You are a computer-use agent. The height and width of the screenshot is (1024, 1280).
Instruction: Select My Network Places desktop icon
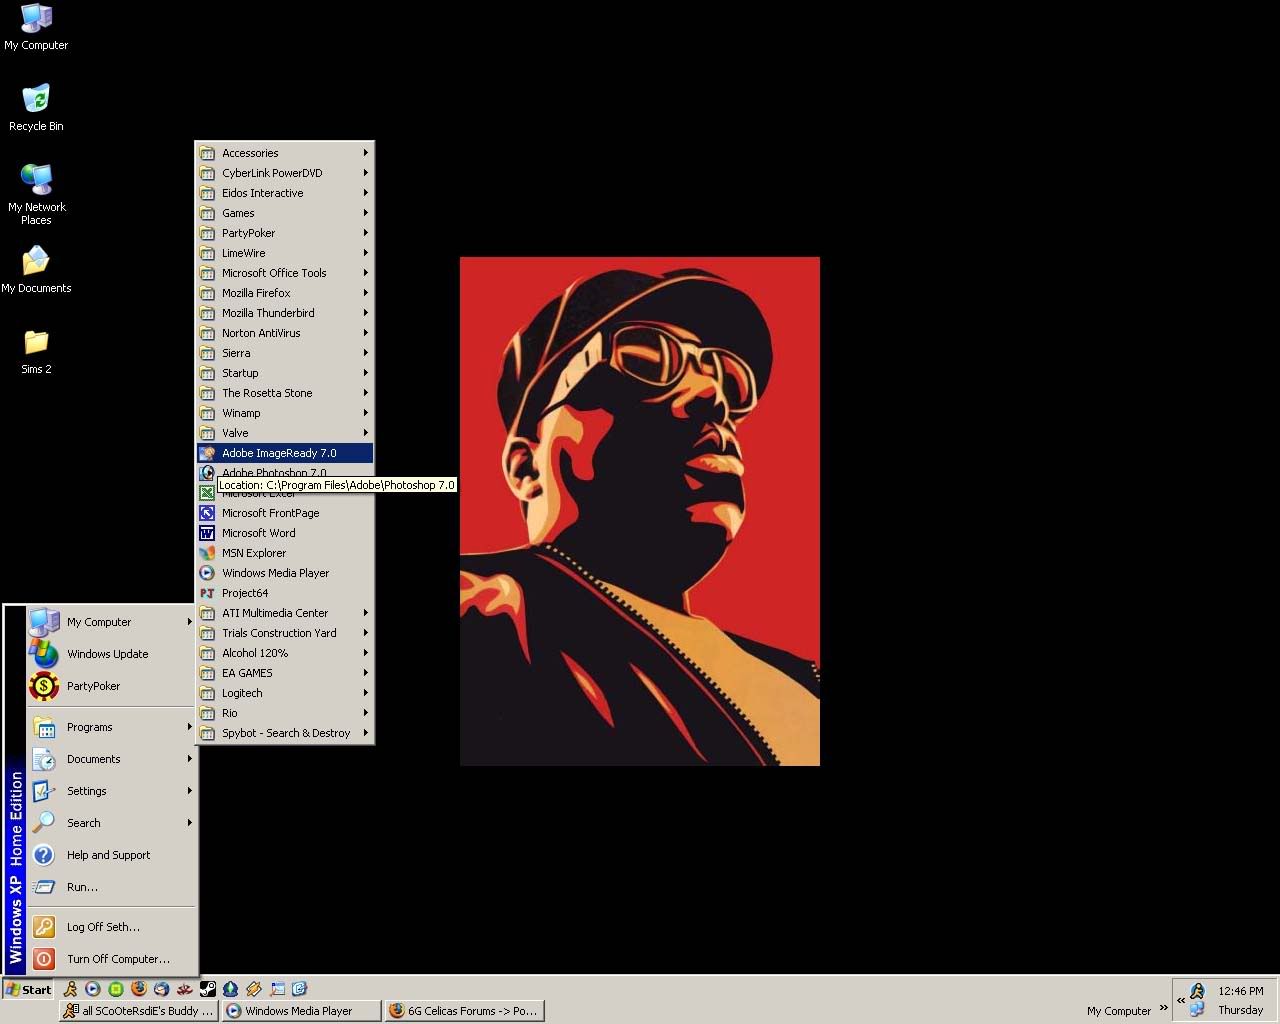[x=36, y=195]
